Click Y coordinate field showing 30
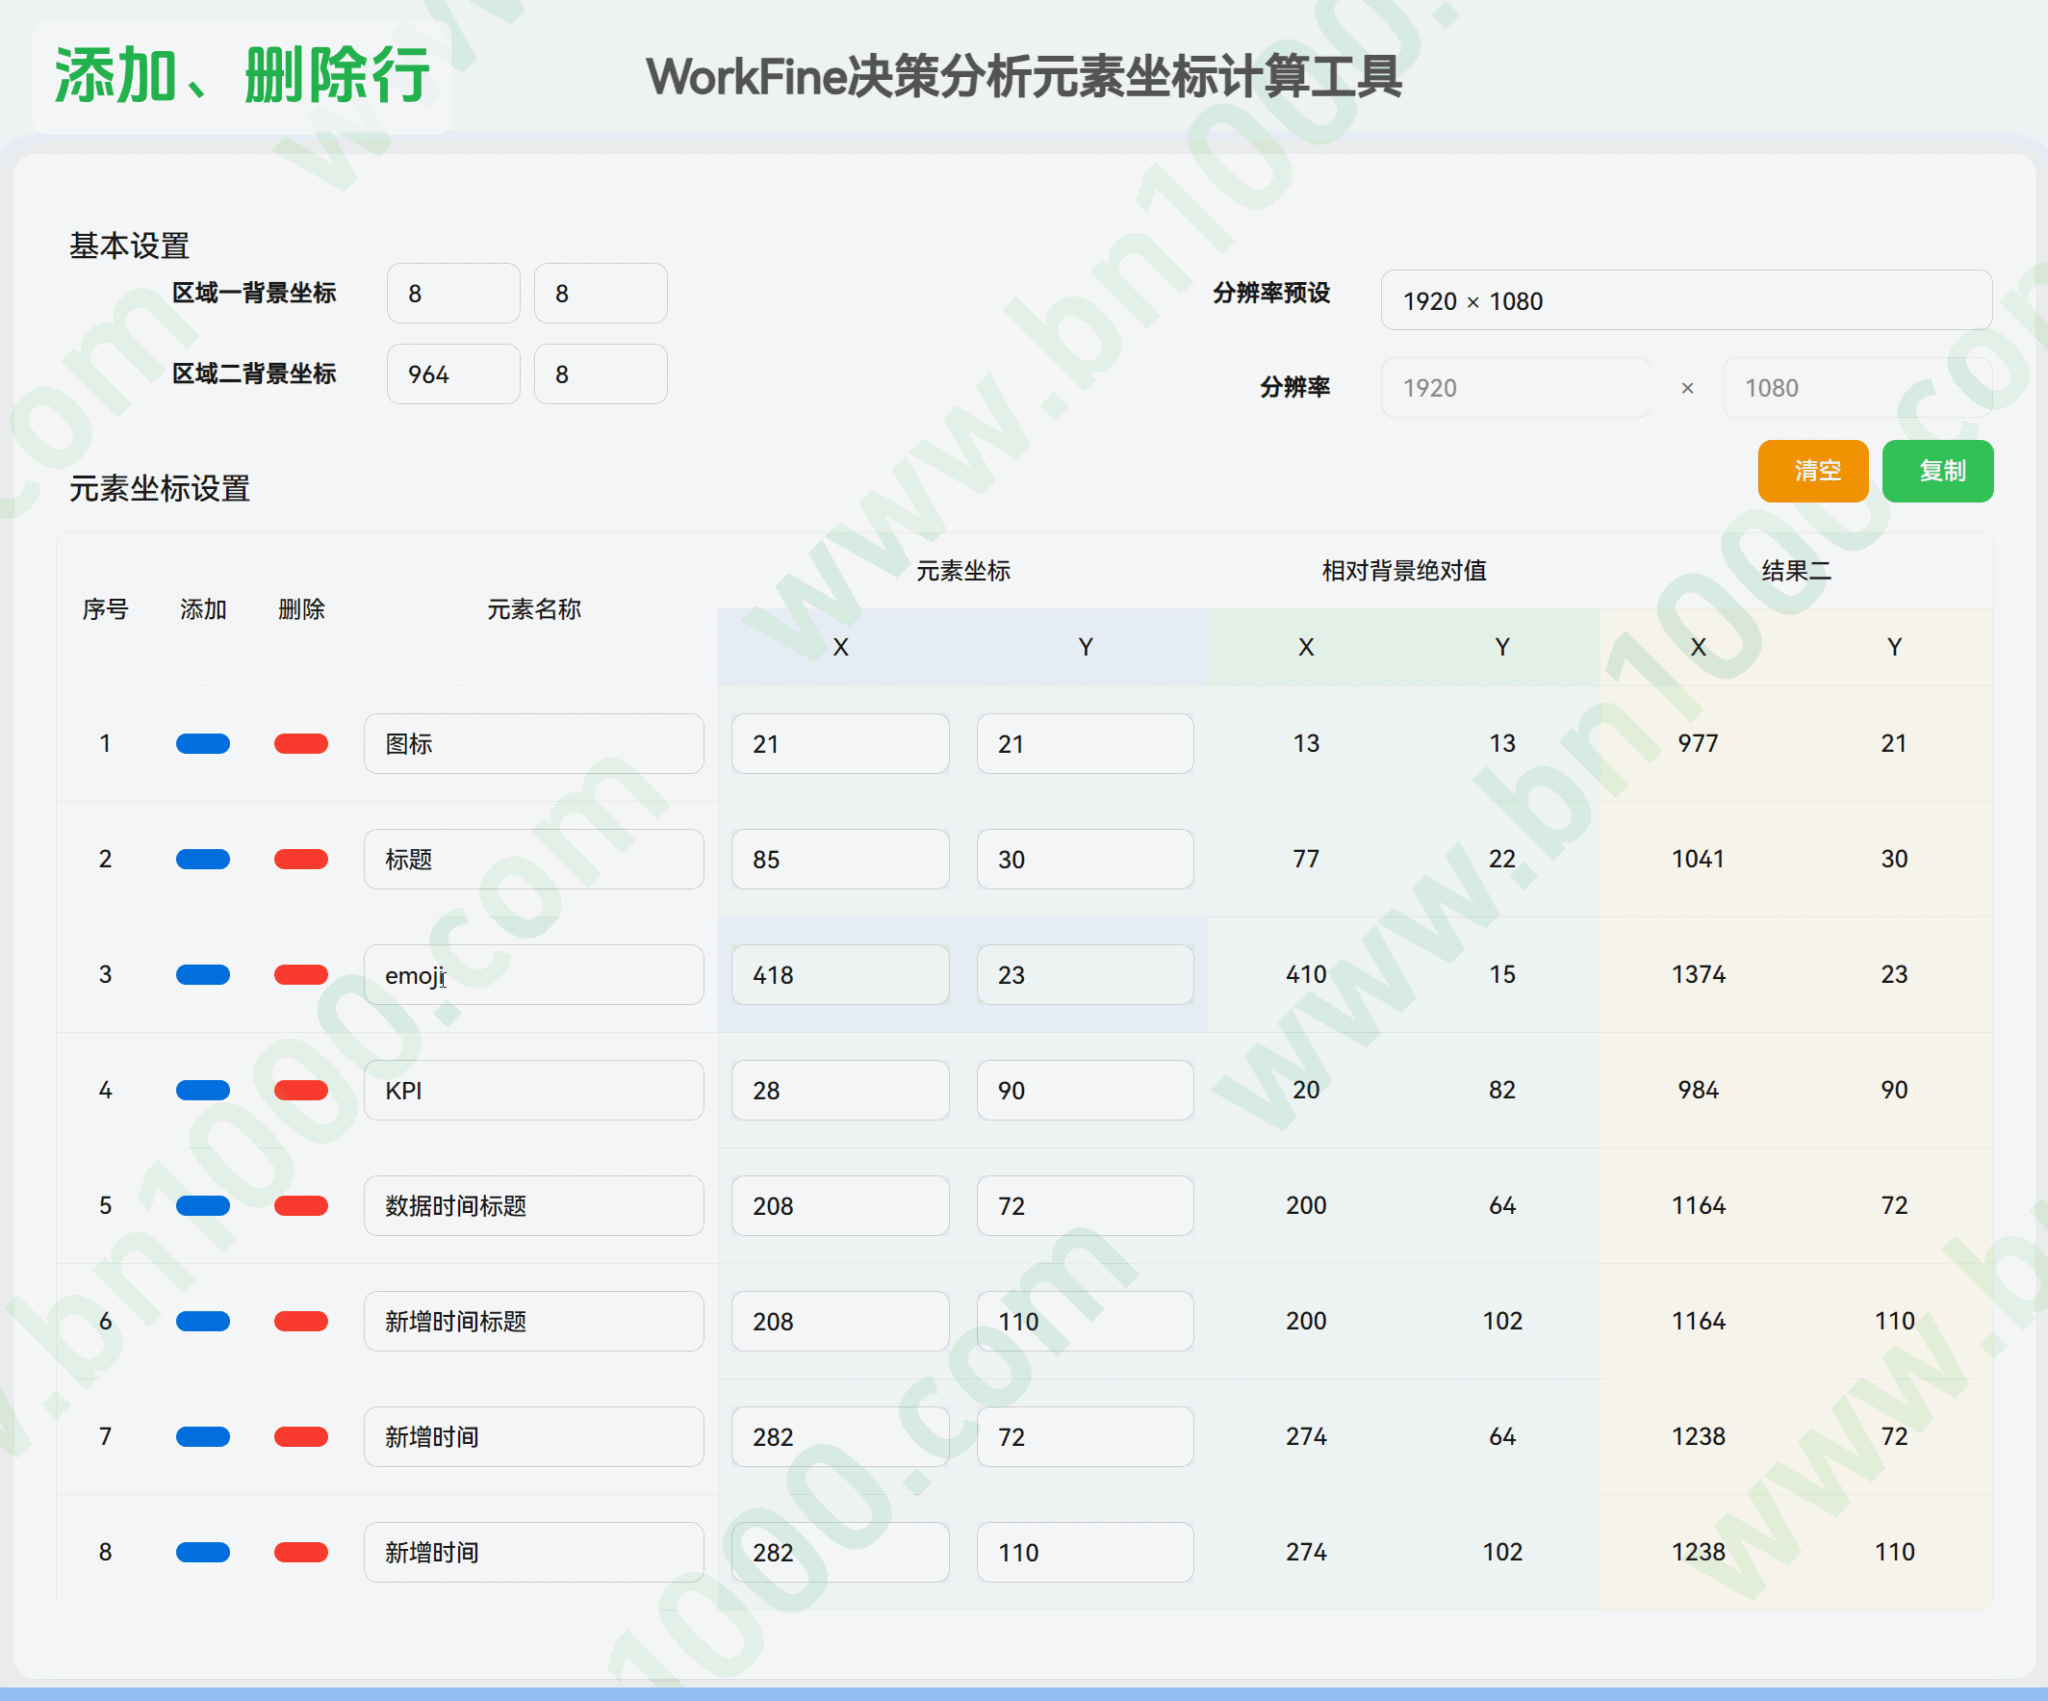2048x1701 pixels. coord(1085,859)
